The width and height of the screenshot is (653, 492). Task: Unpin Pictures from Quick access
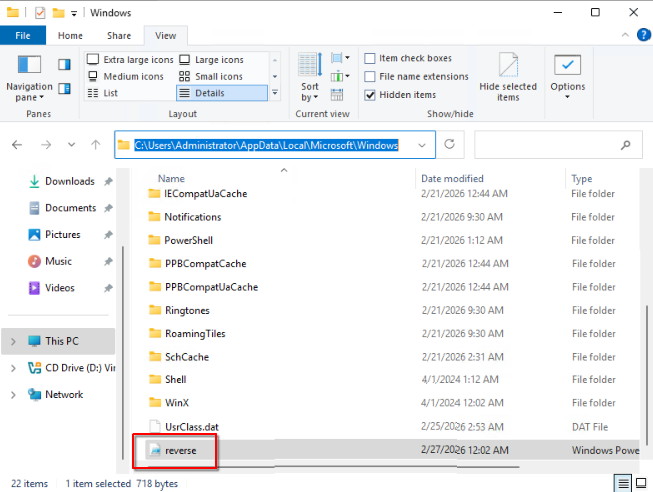click(x=108, y=235)
